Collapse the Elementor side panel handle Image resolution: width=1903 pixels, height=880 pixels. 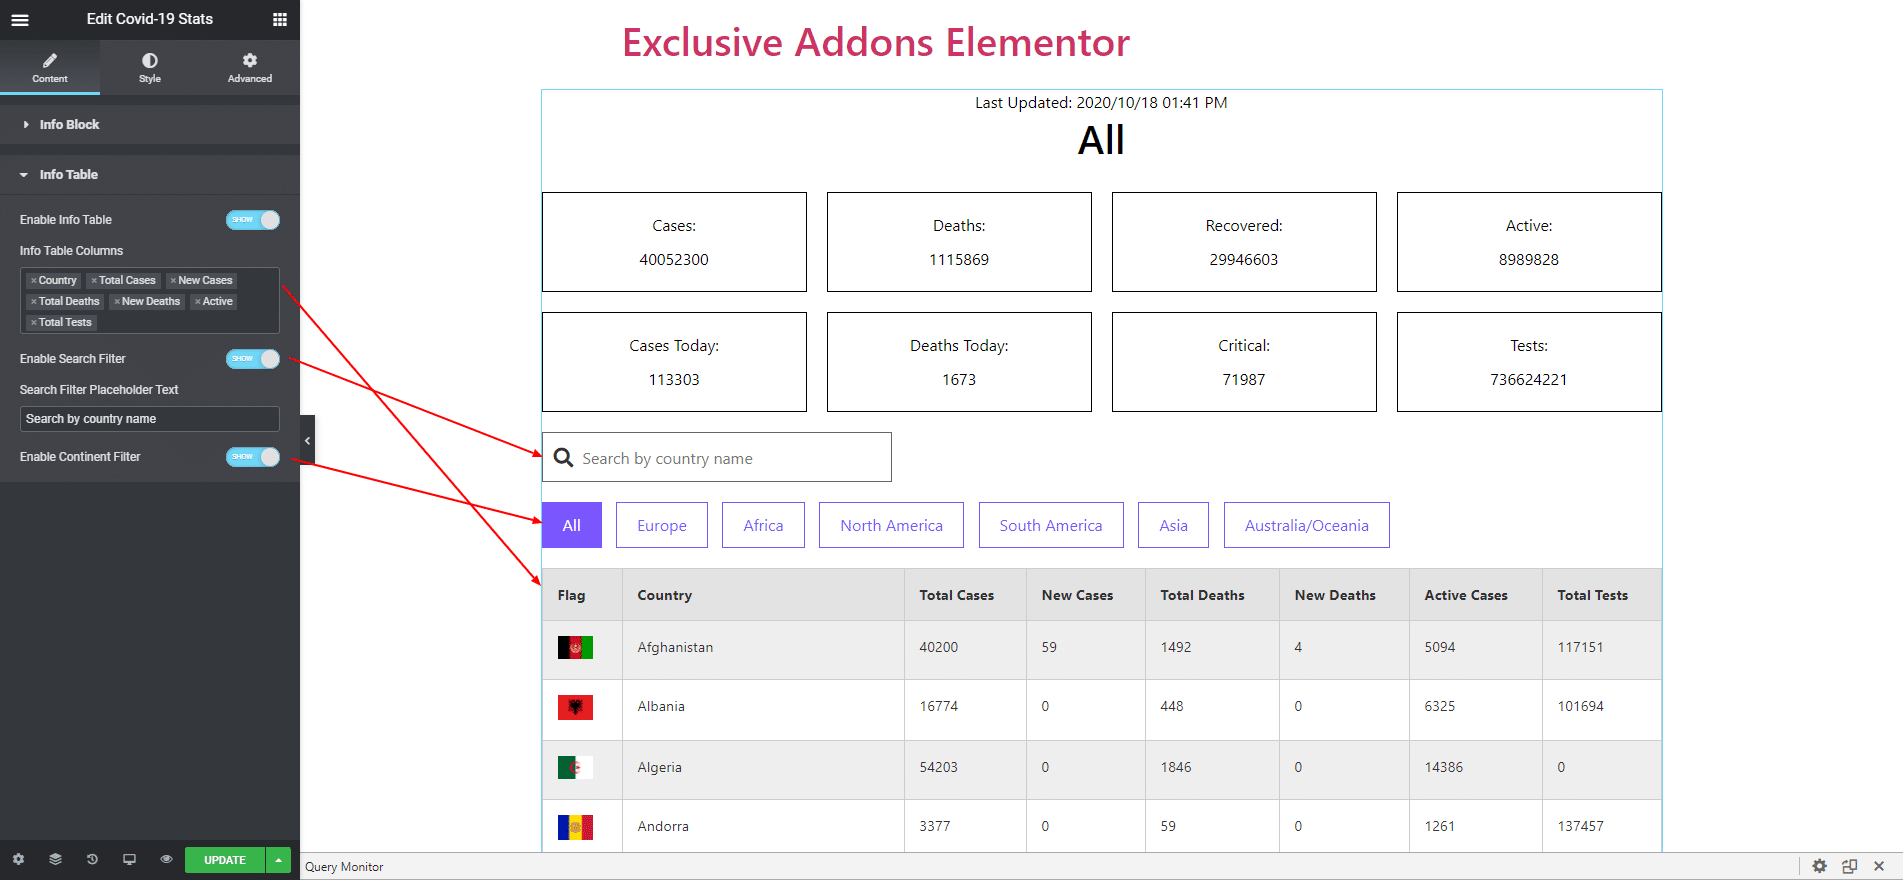pos(307,440)
